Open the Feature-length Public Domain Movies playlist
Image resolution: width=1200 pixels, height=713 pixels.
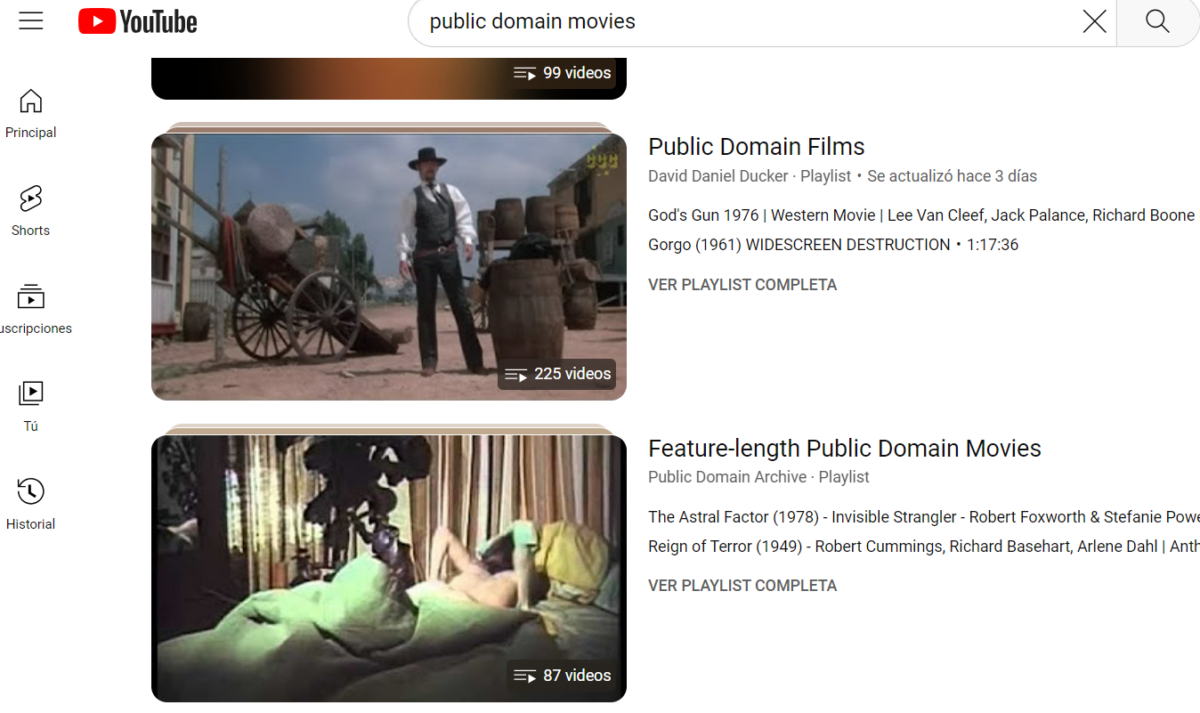(845, 448)
